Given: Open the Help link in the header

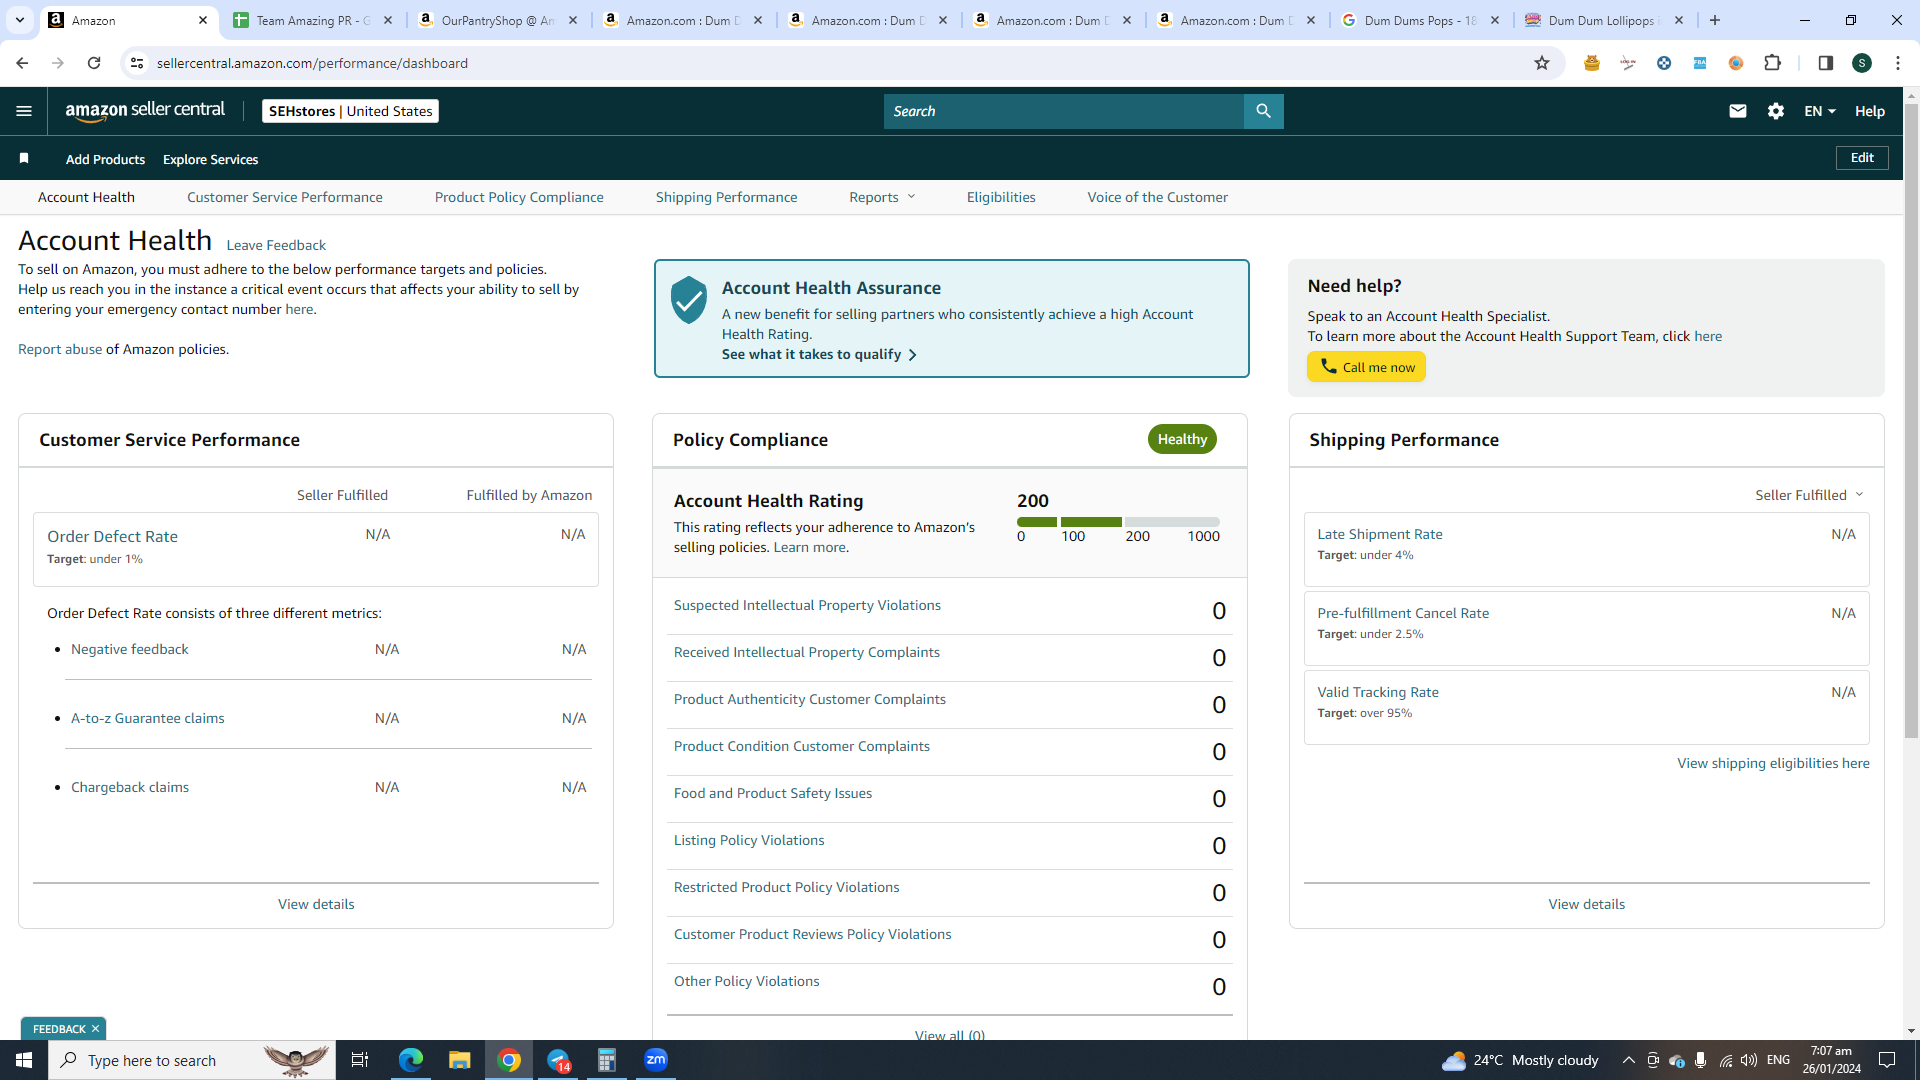Looking at the screenshot, I should pos(1869,111).
